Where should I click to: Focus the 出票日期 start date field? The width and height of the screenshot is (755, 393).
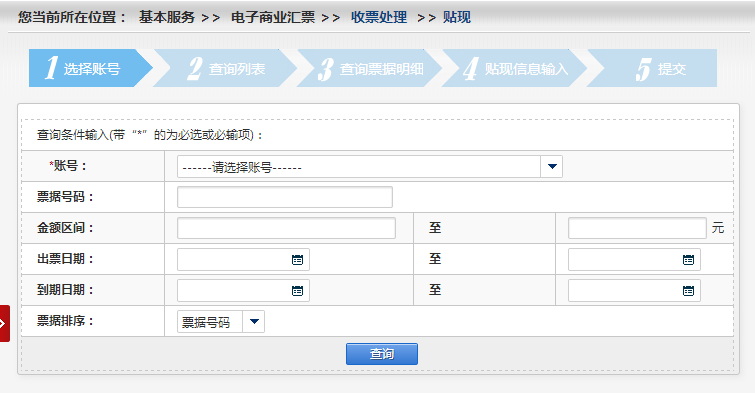pyautogui.click(x=243, y=260)
